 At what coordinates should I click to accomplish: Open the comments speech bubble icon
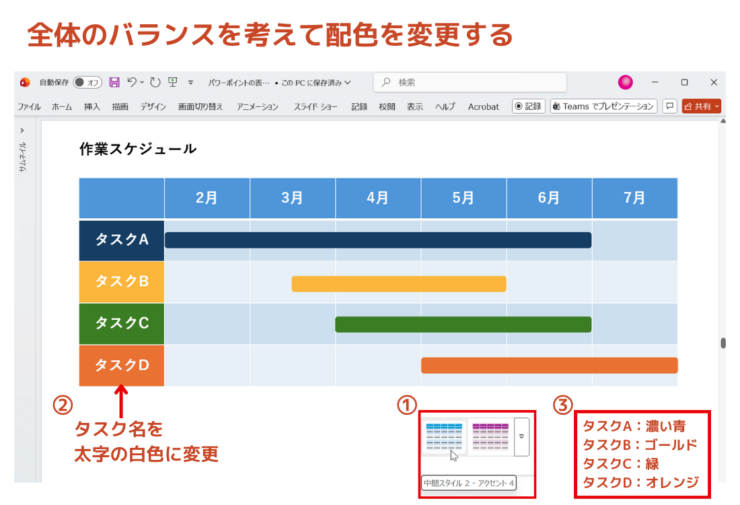669,106
